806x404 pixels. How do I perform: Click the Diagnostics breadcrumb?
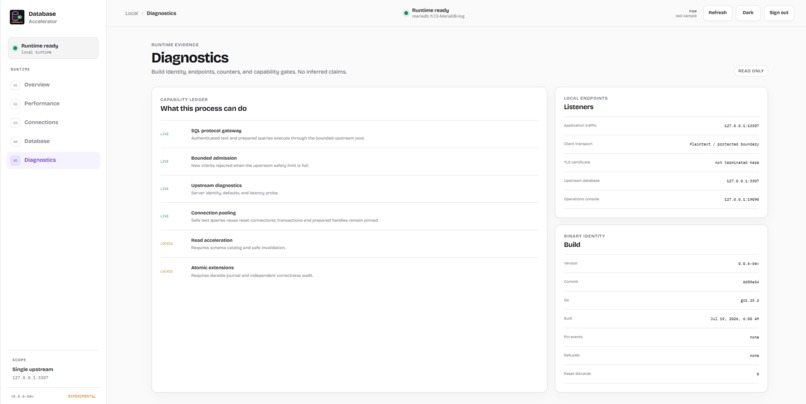(x=161, y=13)
